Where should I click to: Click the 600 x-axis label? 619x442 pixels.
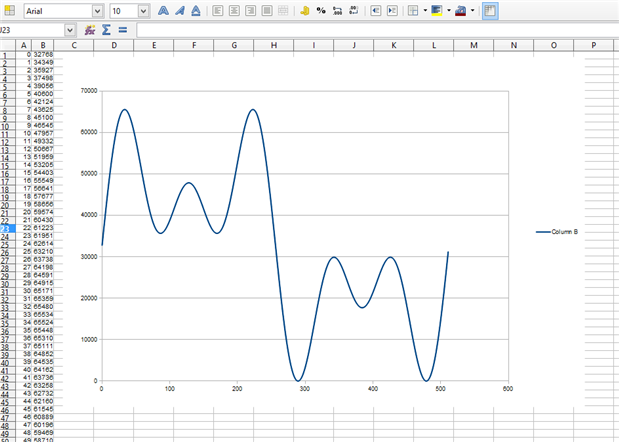click(x=508, y=389)
